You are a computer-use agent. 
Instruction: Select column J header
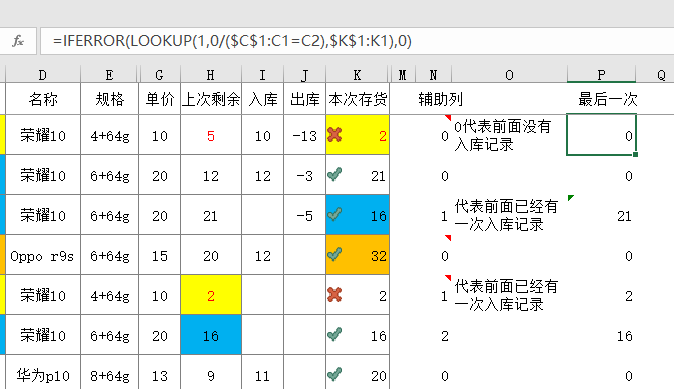pos(304,75)
